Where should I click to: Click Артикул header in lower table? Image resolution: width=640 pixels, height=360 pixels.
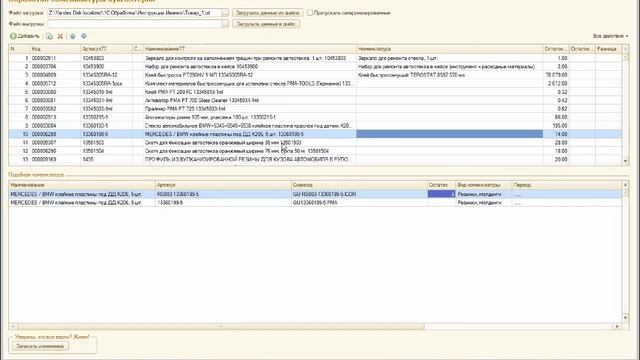tap(223, 185)
